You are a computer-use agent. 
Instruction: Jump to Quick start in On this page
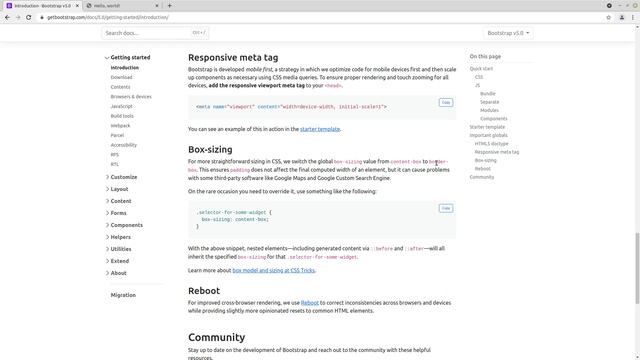pos(481,69)
